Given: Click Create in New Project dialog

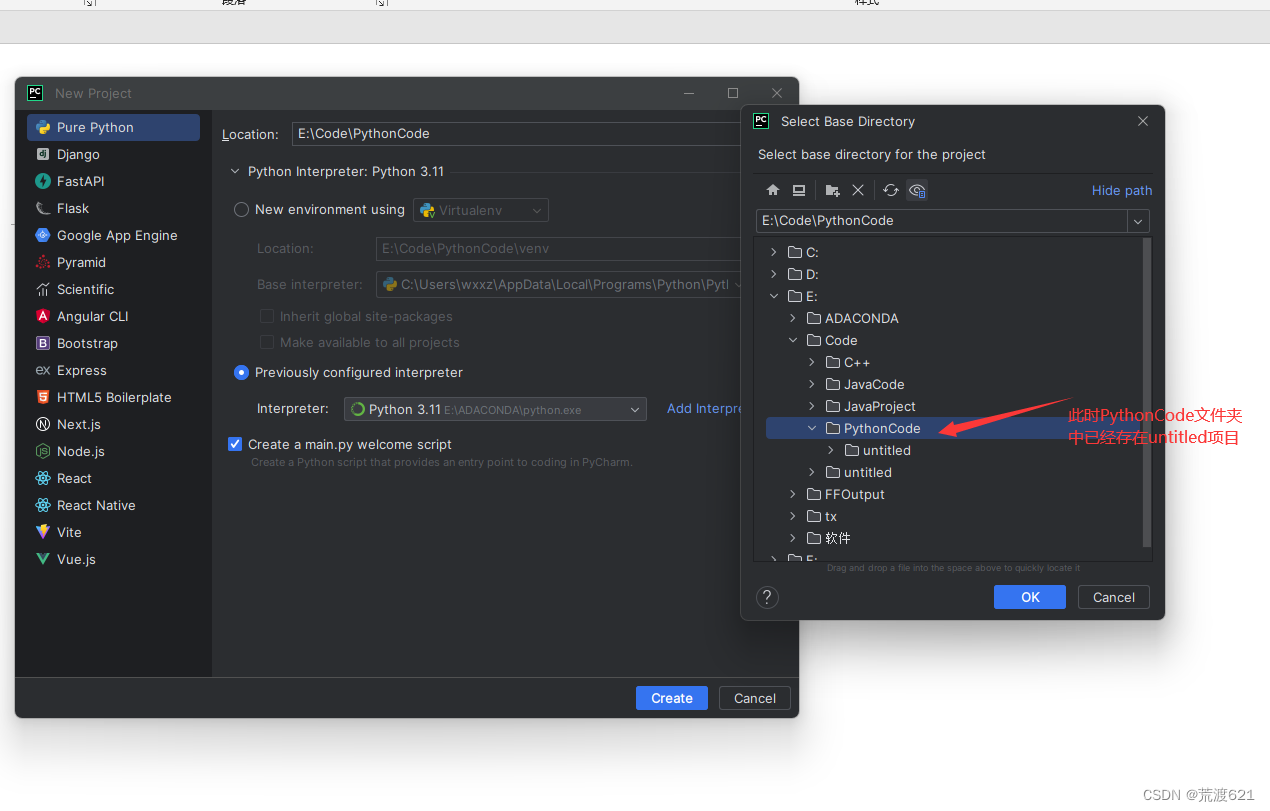Looking at the screenshot, I should [x=672, y=698].
